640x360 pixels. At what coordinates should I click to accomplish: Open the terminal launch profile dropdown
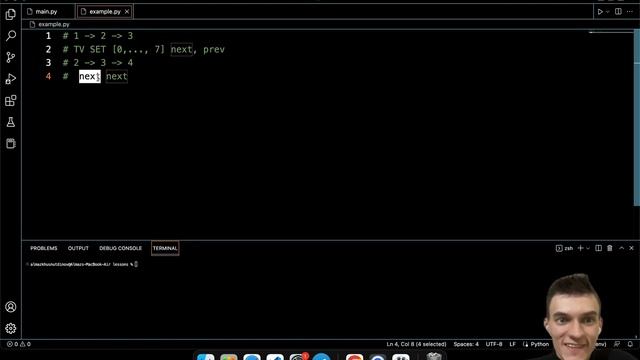pyautogui.click(x=588, y=248)
